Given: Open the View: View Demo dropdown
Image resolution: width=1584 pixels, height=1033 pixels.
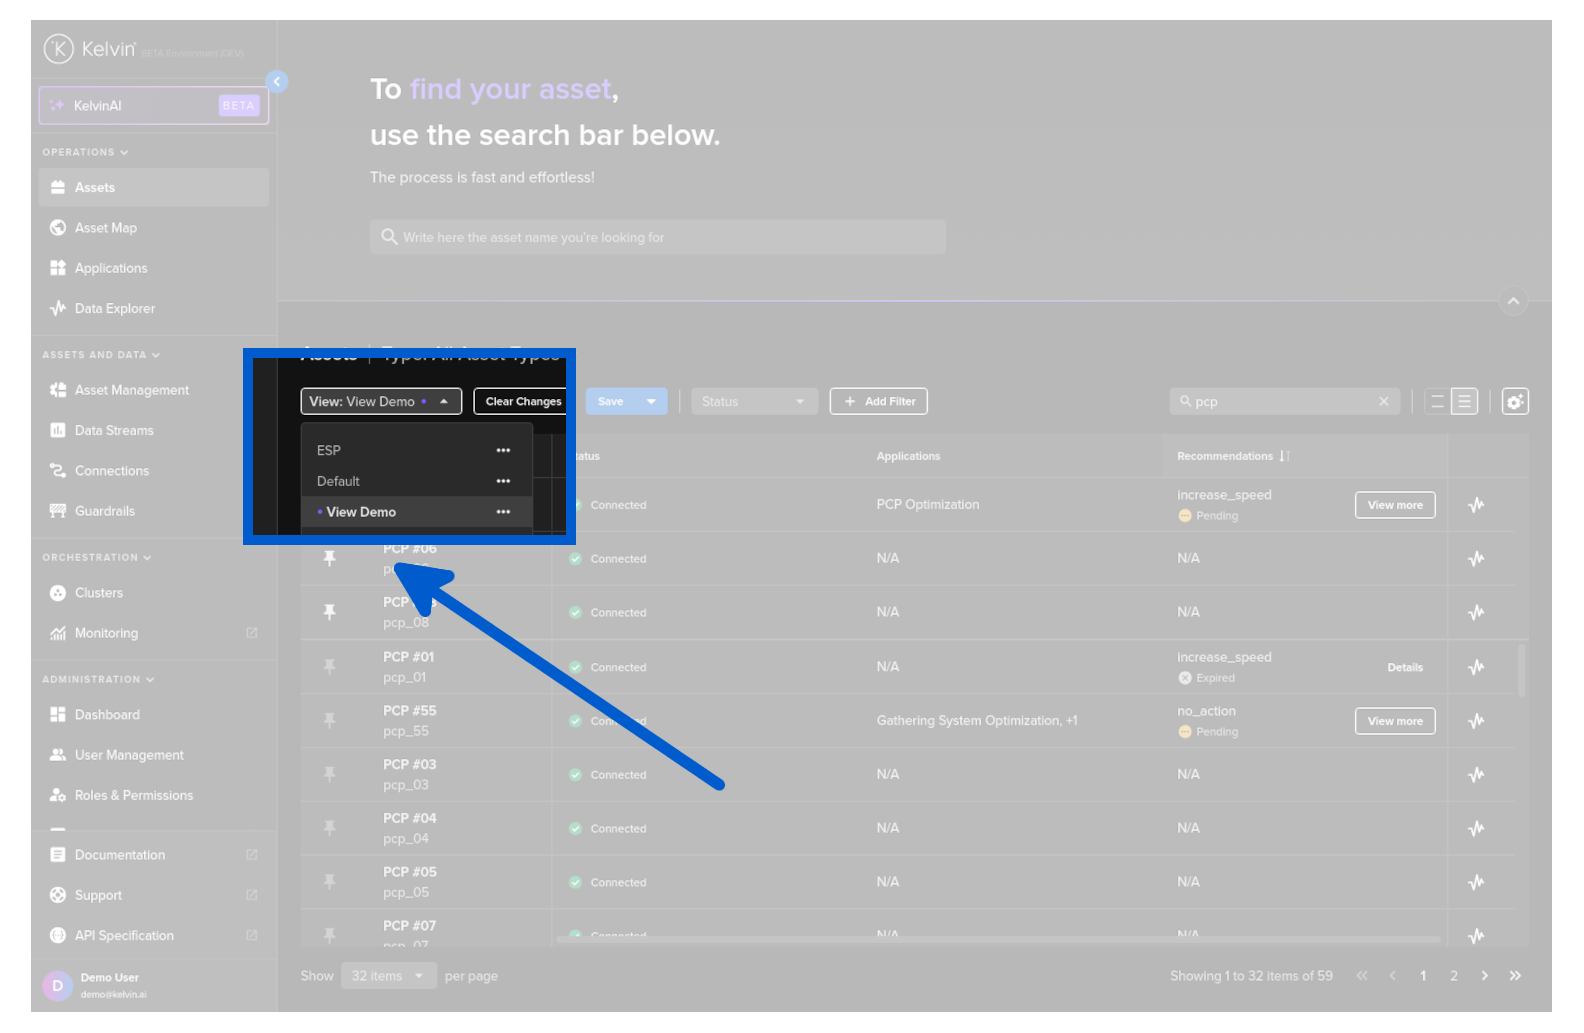Looking at the screenshot, I should tap(381, 402).
